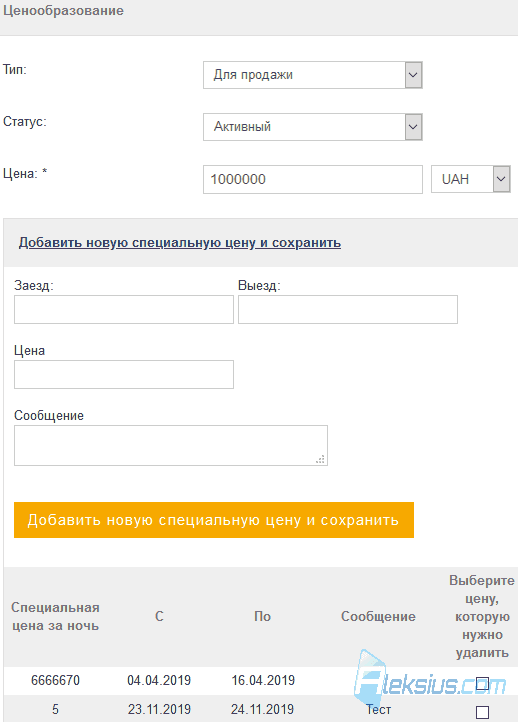Click the По column header

click(262, 617)
